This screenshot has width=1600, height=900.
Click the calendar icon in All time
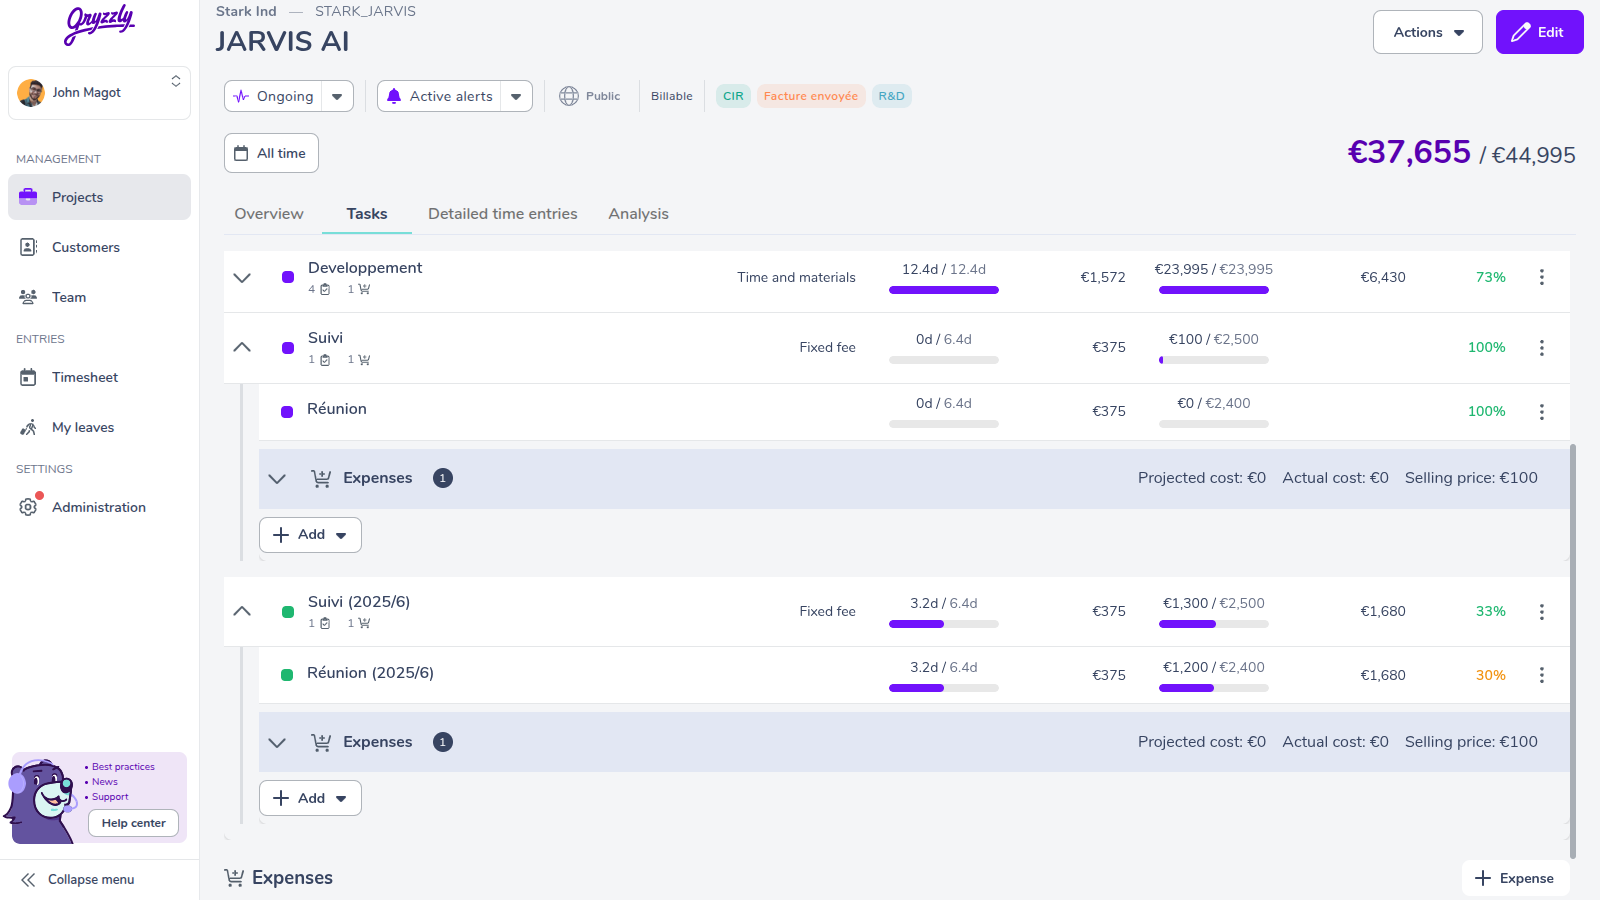point(241,153)
